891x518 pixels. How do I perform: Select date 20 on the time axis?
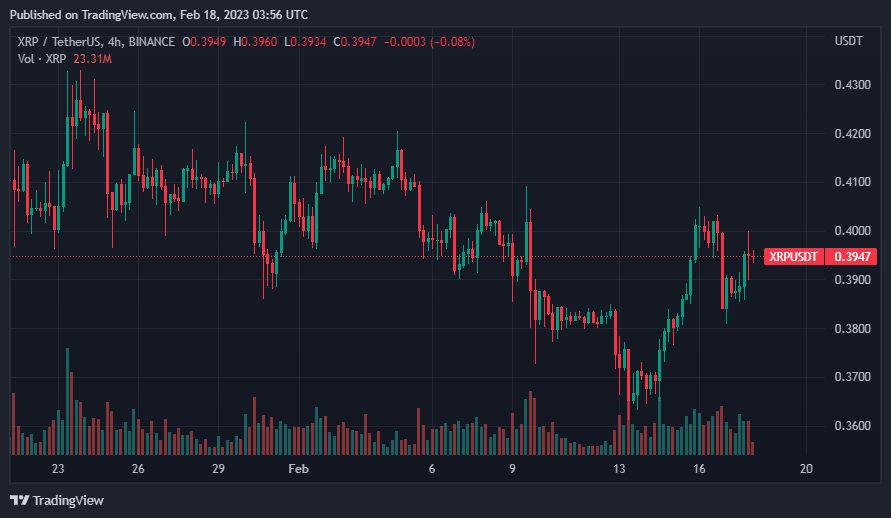(806, 469)
